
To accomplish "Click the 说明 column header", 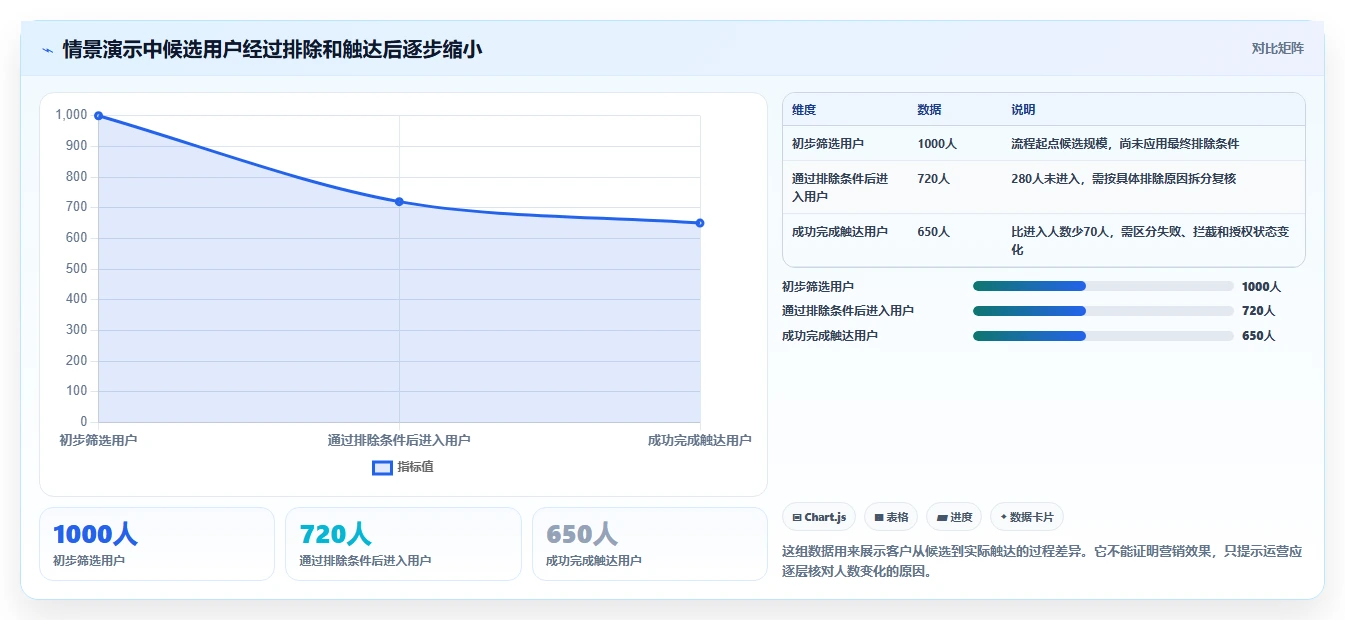I will pyautogui.click(x=1023, y=110).
